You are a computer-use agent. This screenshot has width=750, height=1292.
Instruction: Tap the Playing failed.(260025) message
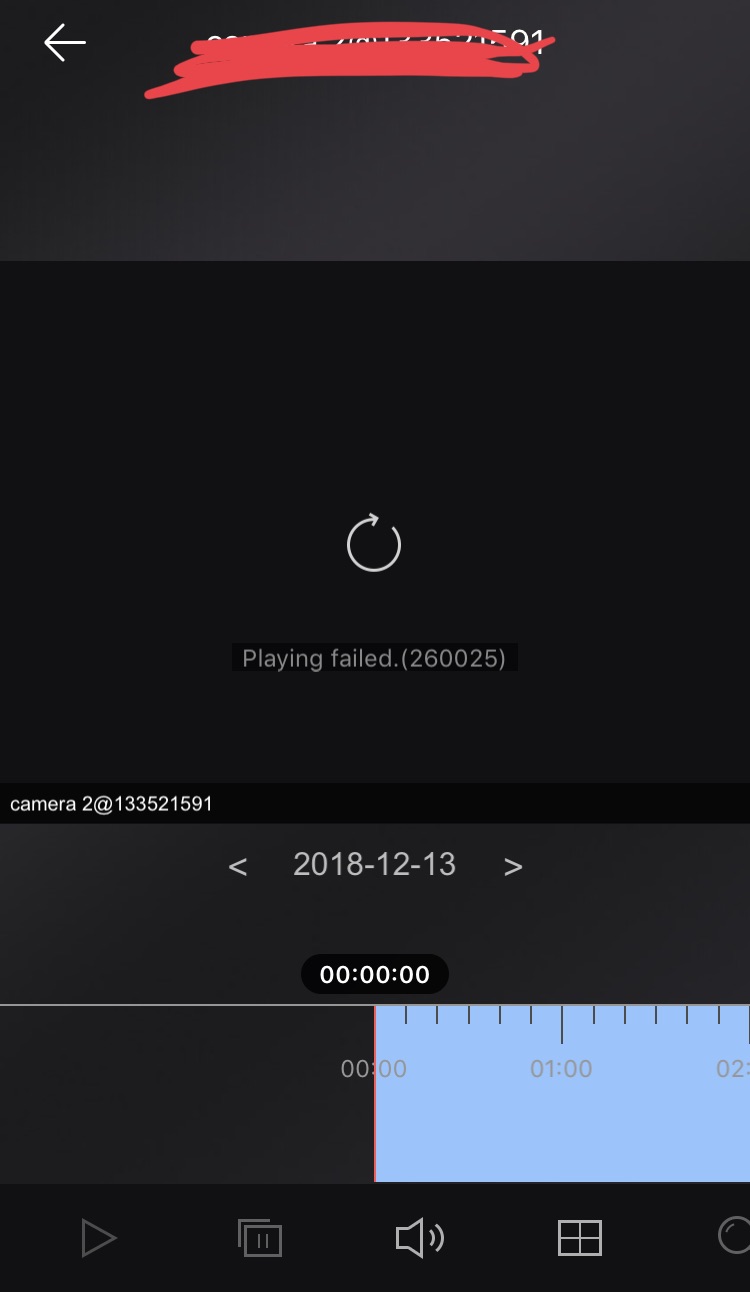[x=374, y=658]
